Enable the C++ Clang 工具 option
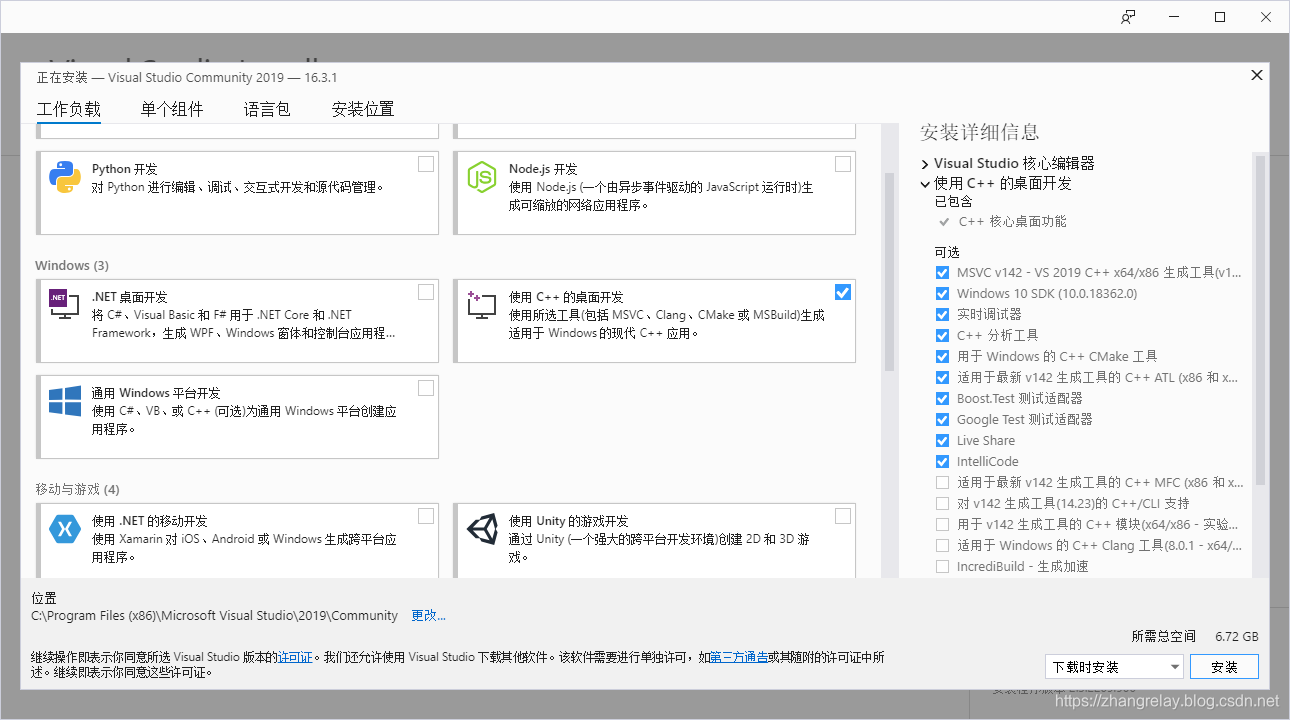Screen dimensions: 1290x720 tap(942, 545)
